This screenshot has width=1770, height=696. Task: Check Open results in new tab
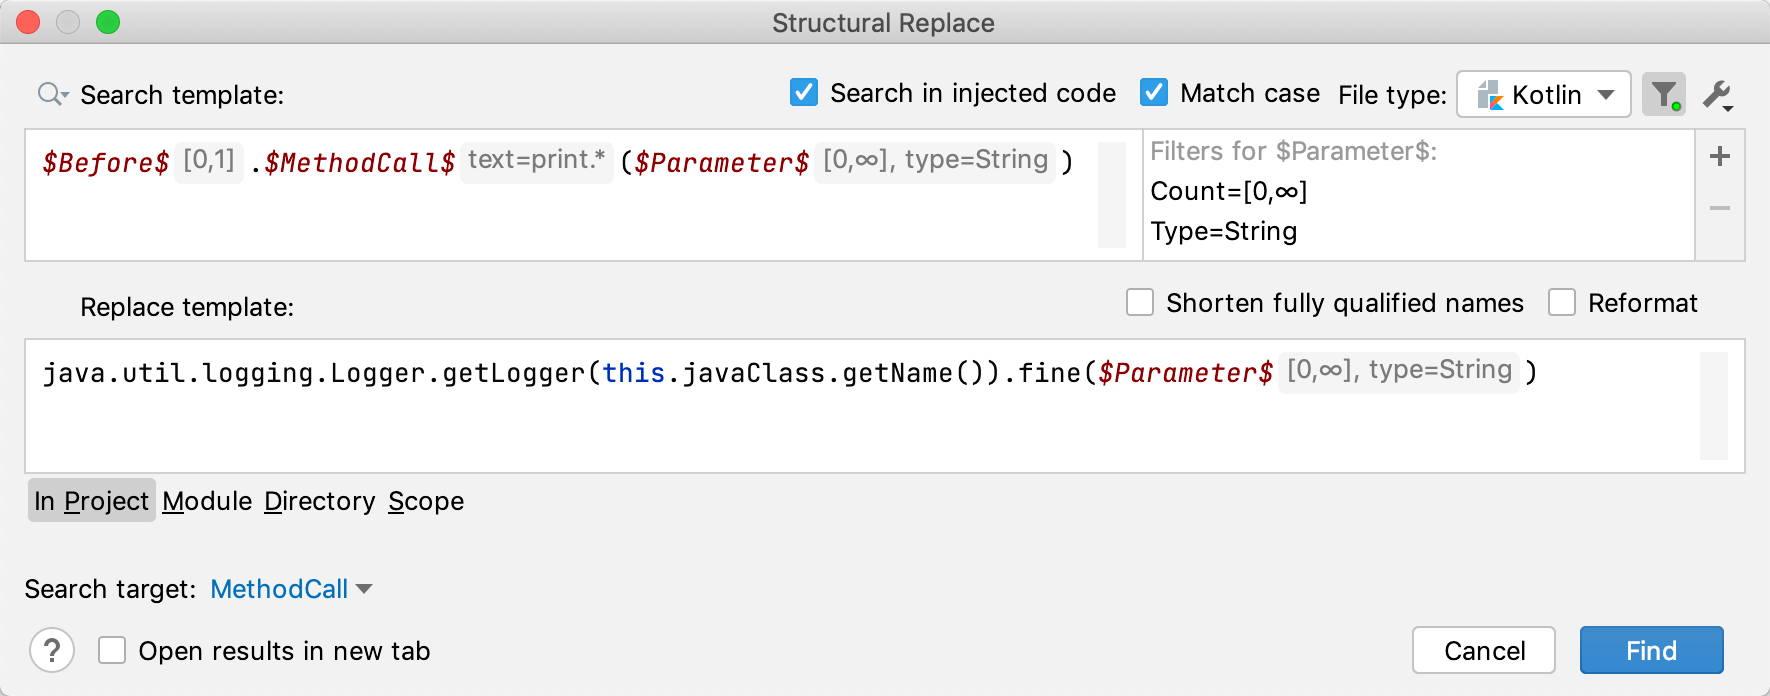112,651
